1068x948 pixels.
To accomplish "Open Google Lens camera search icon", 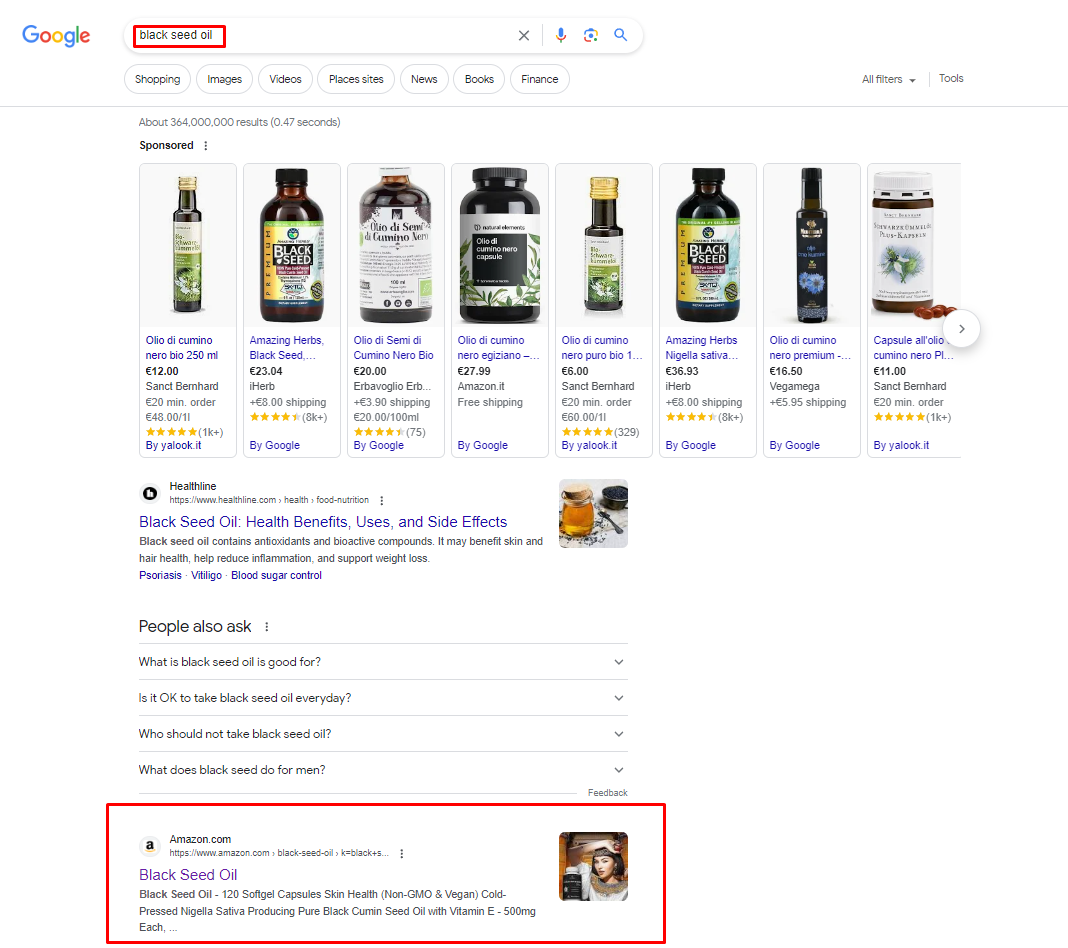I will click(591, 35).
